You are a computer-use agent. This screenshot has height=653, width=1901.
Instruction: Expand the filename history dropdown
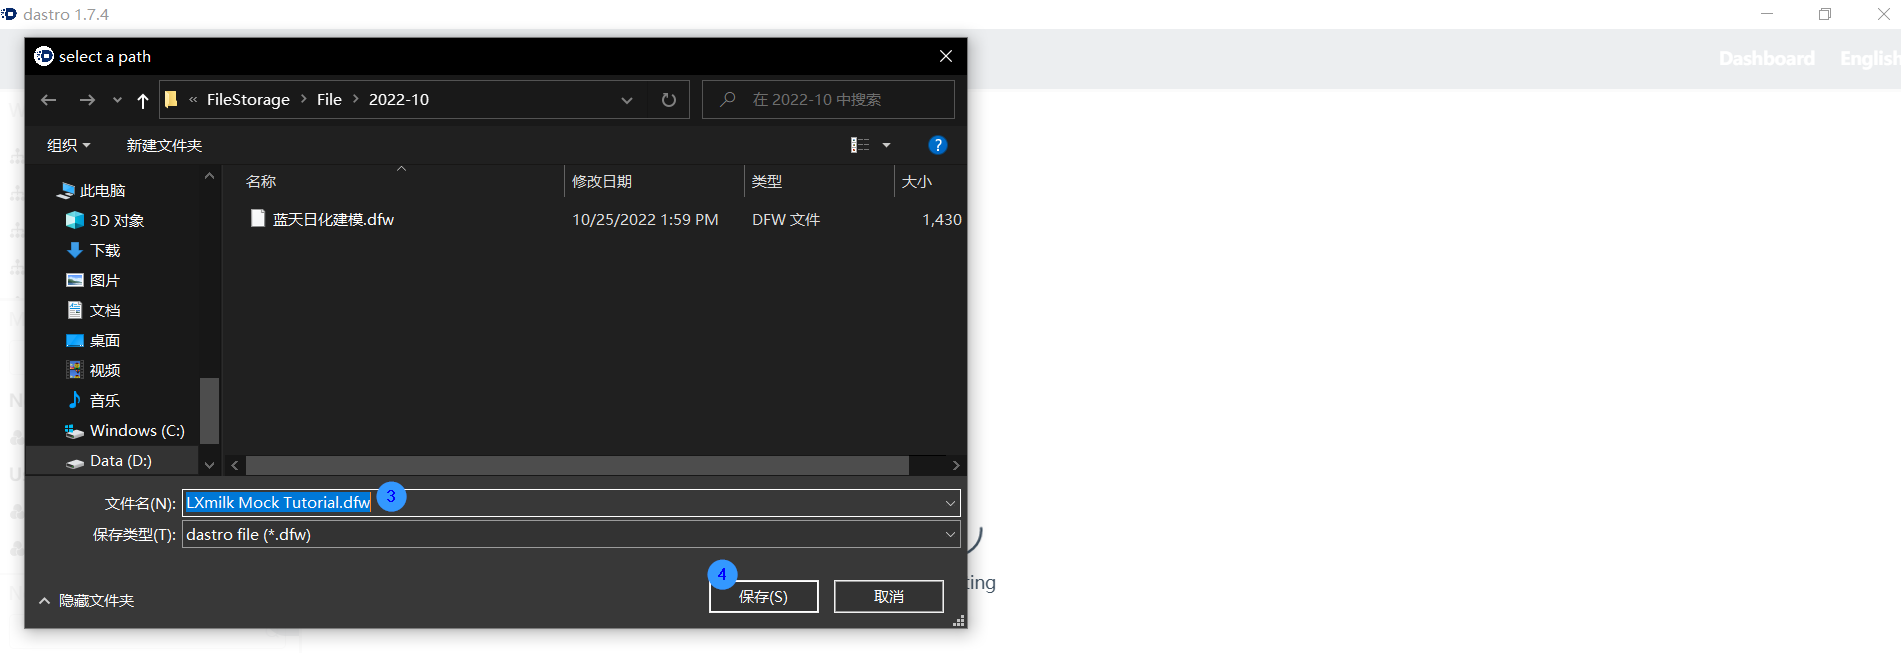tap(950, 503)
